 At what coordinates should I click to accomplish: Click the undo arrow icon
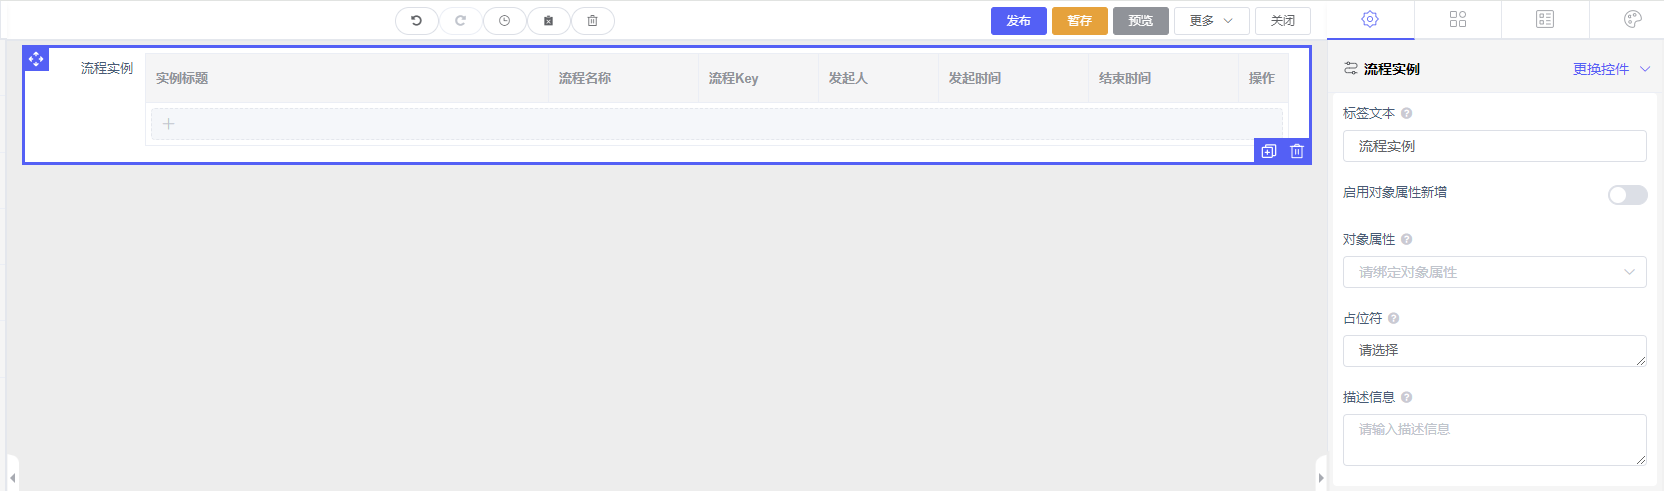pyautogui.click(x=416, y=21)
